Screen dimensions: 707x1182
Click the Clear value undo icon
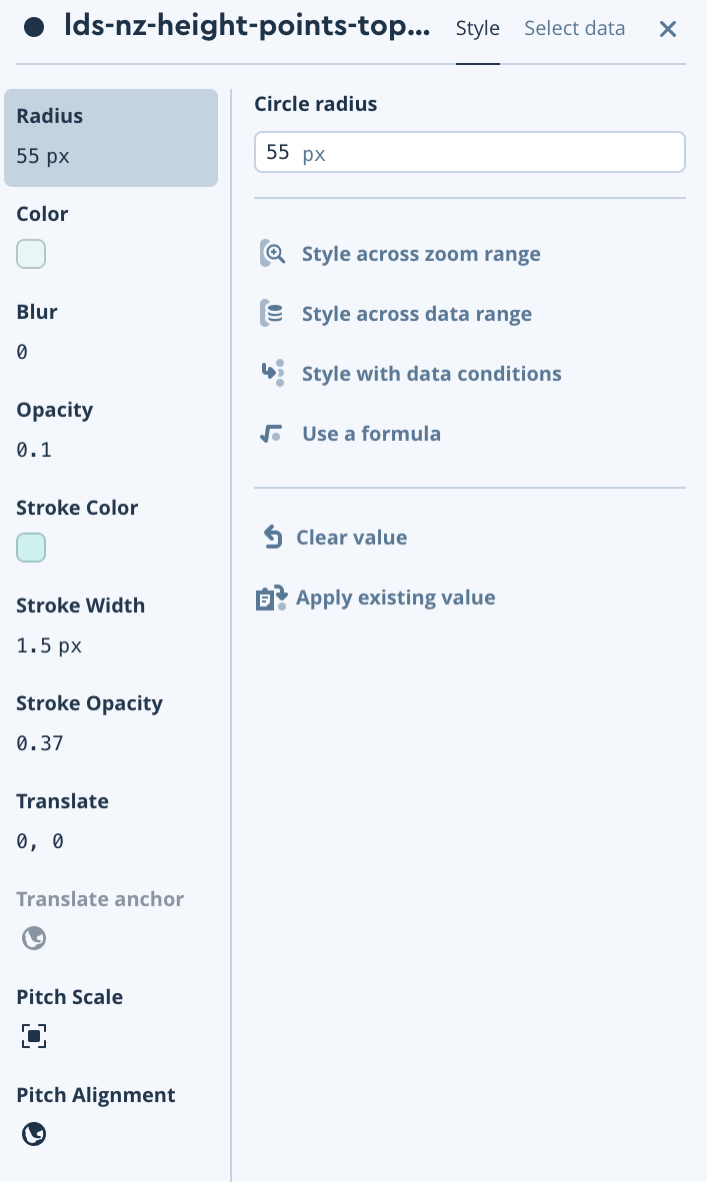(x=272, y=538)
